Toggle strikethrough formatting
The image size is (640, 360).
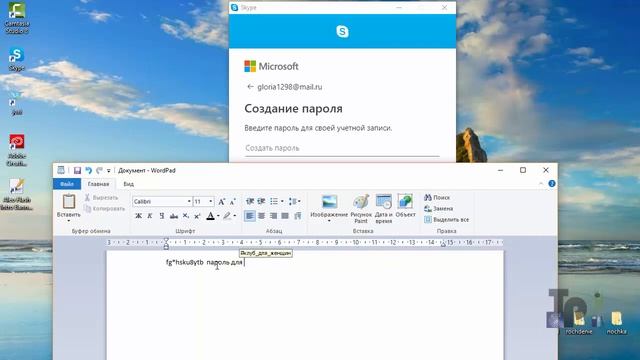[173, 216]
